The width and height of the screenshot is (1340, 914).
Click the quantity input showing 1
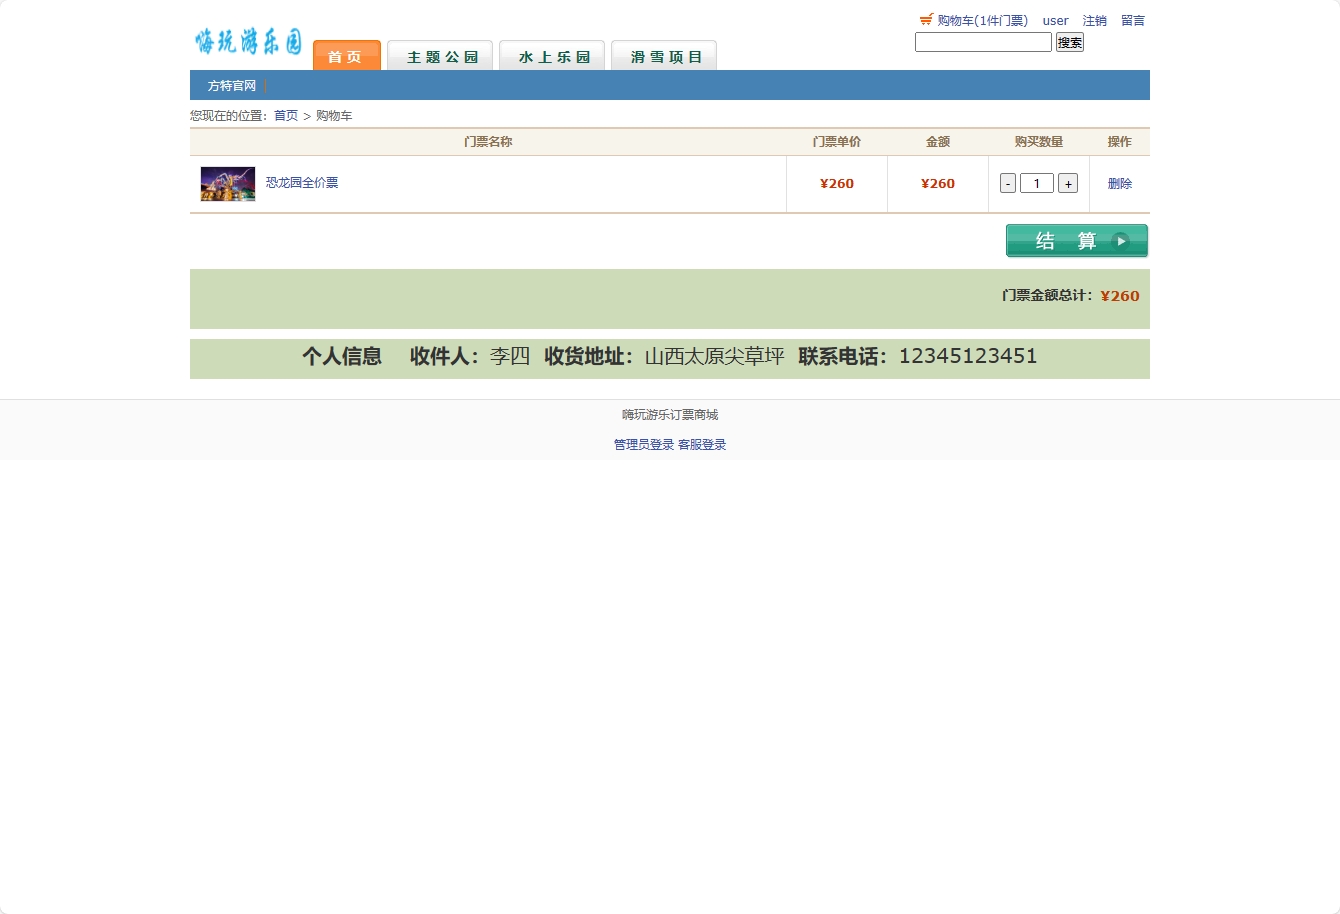point(1037,183)
